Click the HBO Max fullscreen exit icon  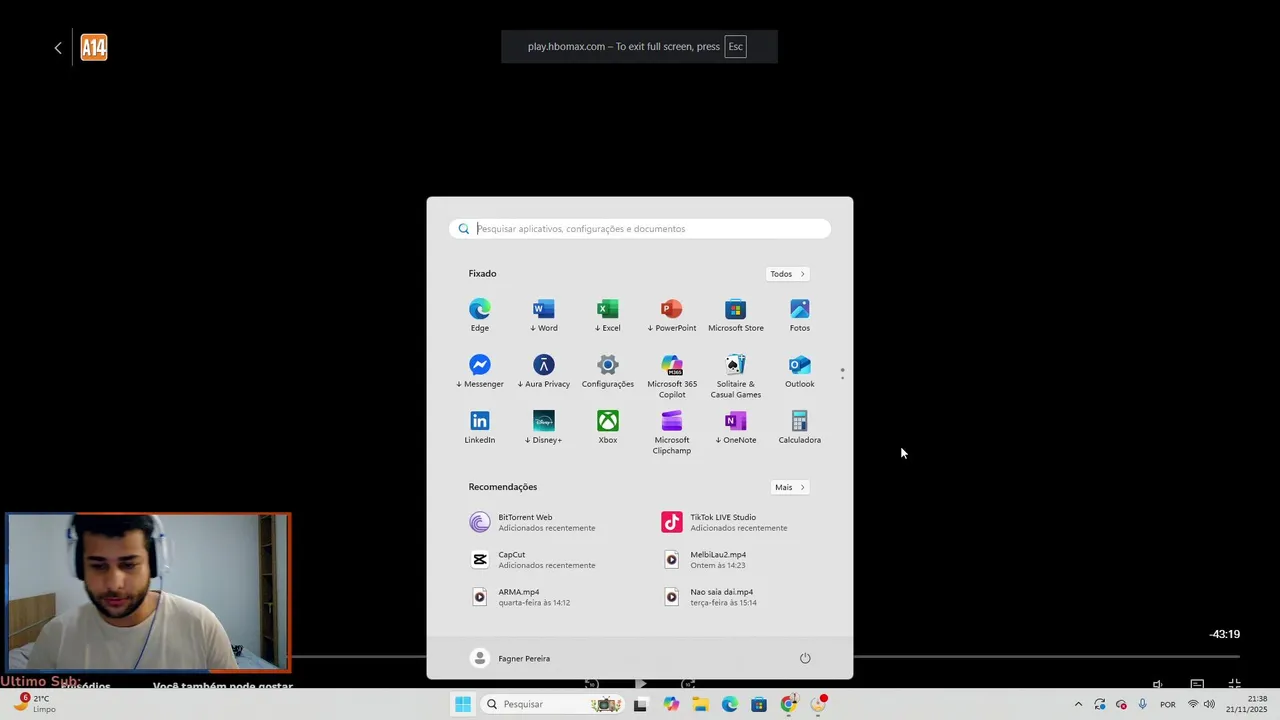pos(1235,684)
